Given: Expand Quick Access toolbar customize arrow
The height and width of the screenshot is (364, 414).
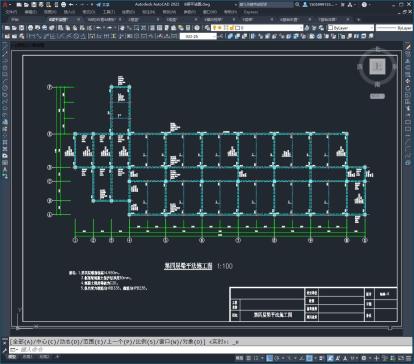Looking at the screenshot, I should click(93, 5).
